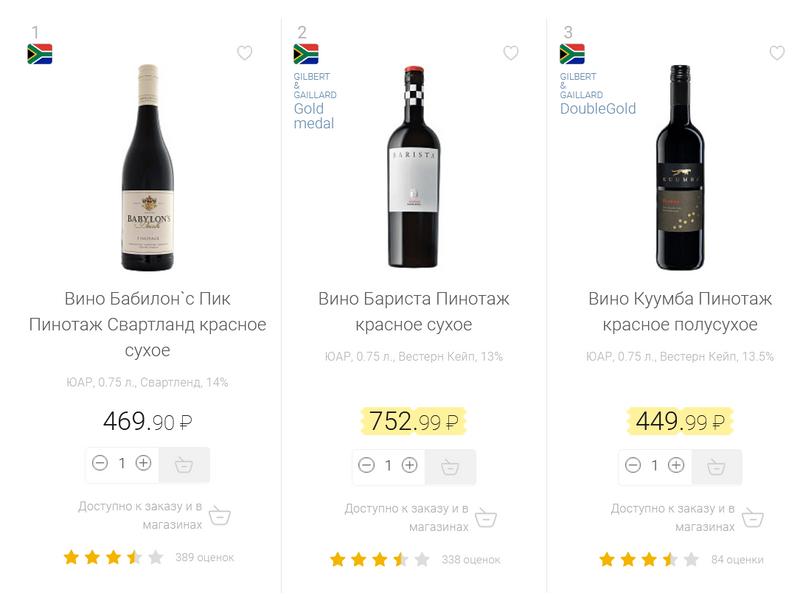Decrease quantity of Babylon's Peak wine

[x=100, y=463]
